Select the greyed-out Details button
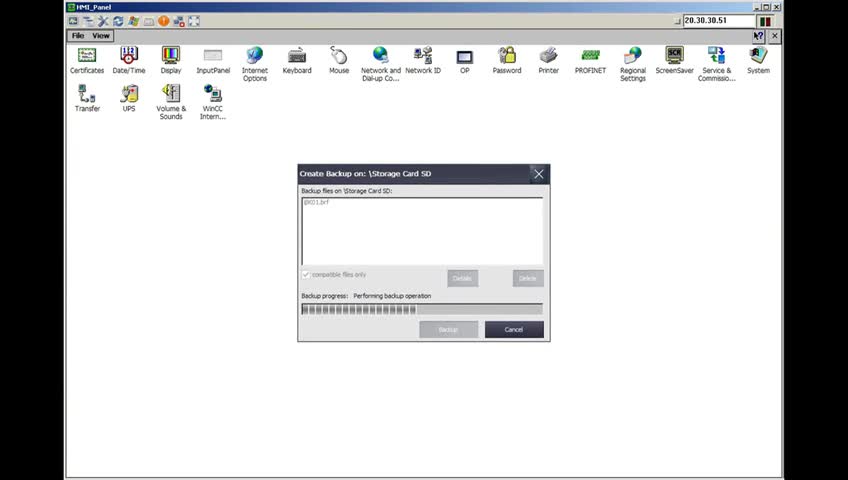Screen dimensions: 848x480 point(462,278)
